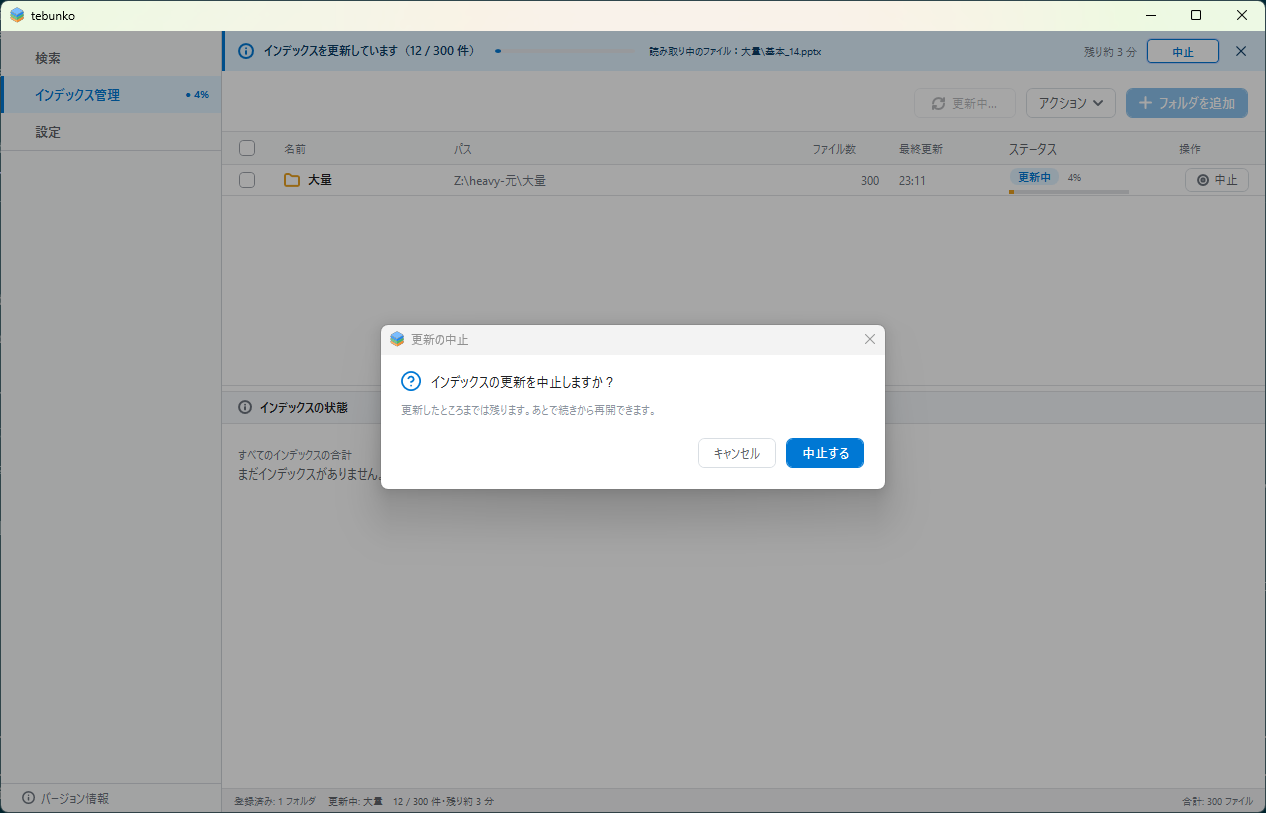Sort by the 名前 column header
Screen dimensions: 1266x813
(295, 149)
